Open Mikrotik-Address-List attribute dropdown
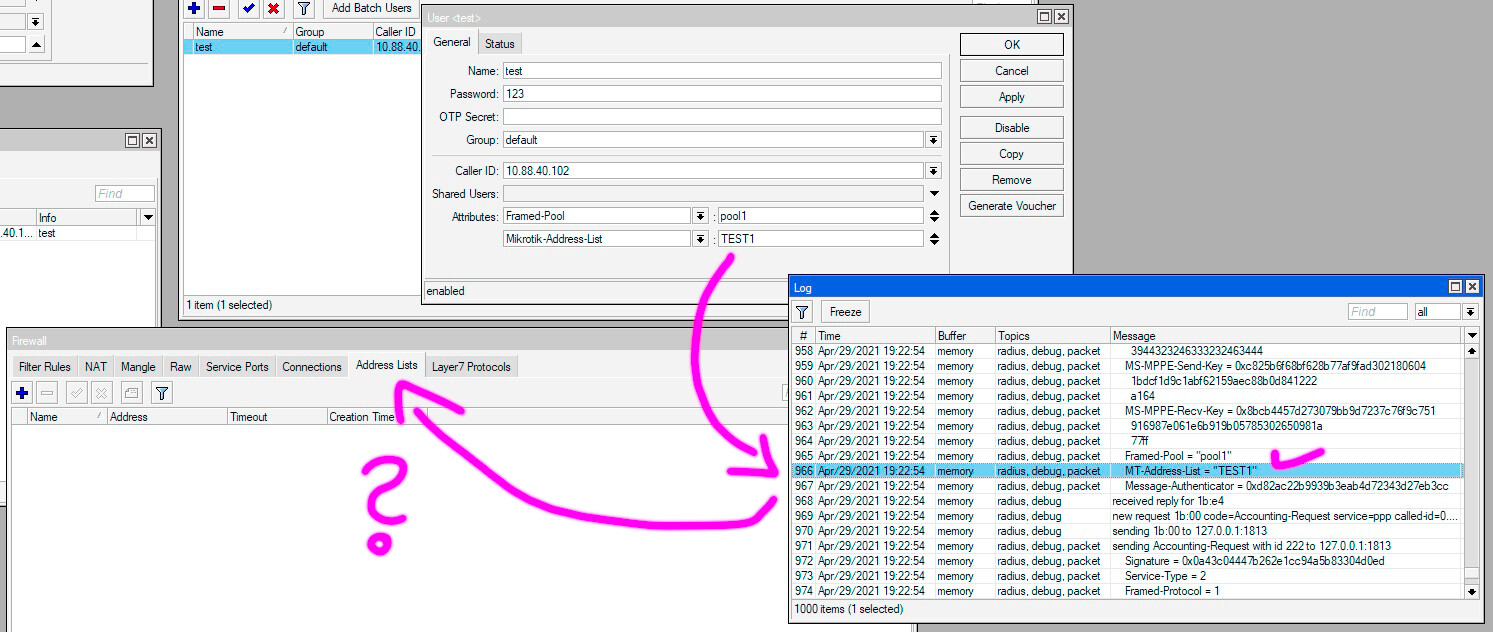 (x=700, y=239)
